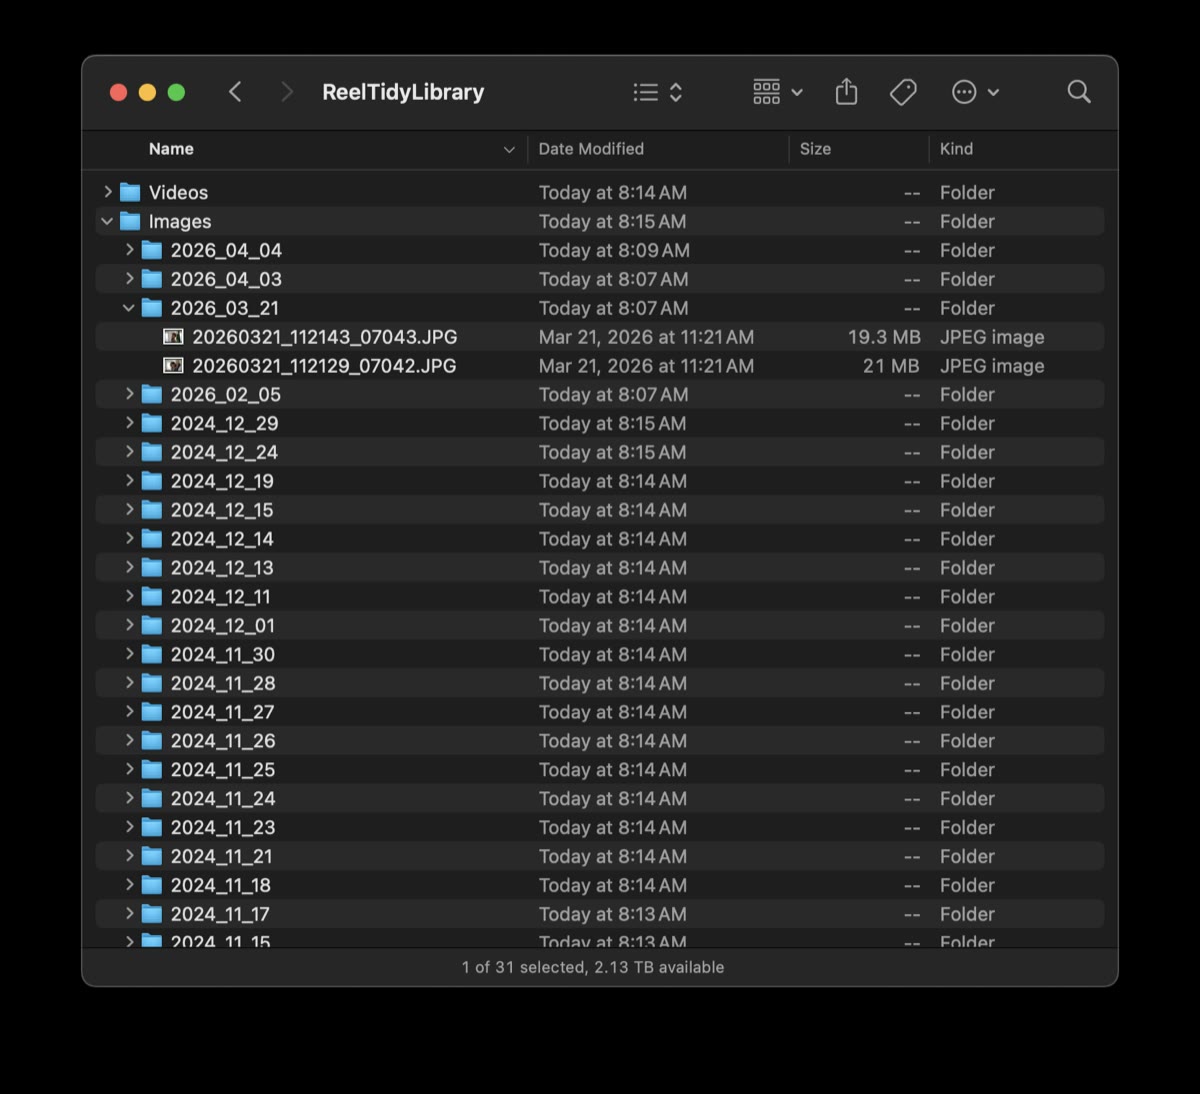Expand the 2024_12_11 folder
The image size is (1200, 1094).
(x=129, y=597)
